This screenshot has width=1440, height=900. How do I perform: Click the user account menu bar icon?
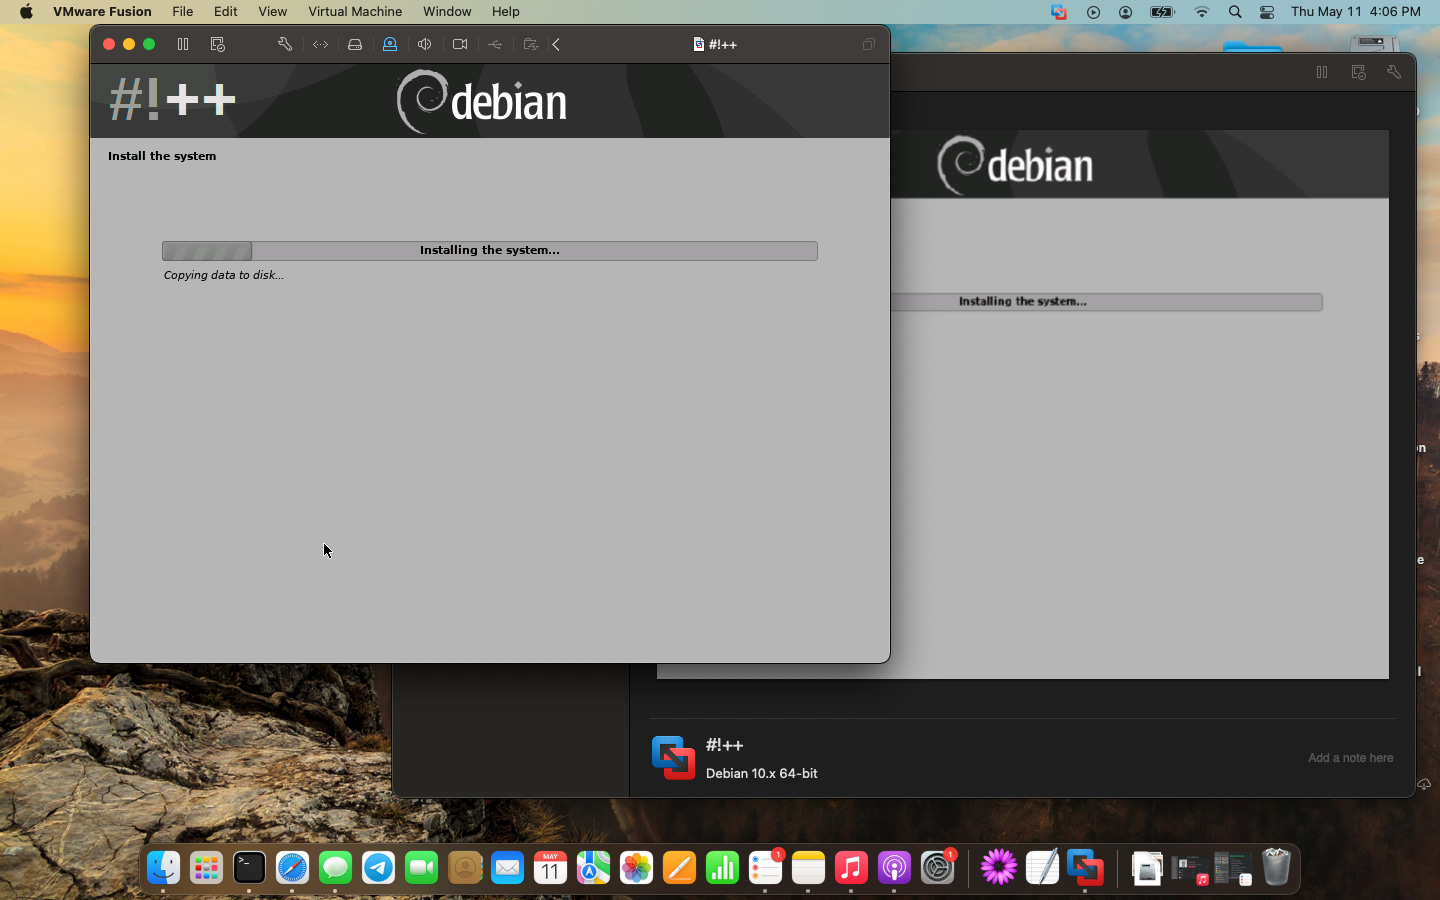1126,12
